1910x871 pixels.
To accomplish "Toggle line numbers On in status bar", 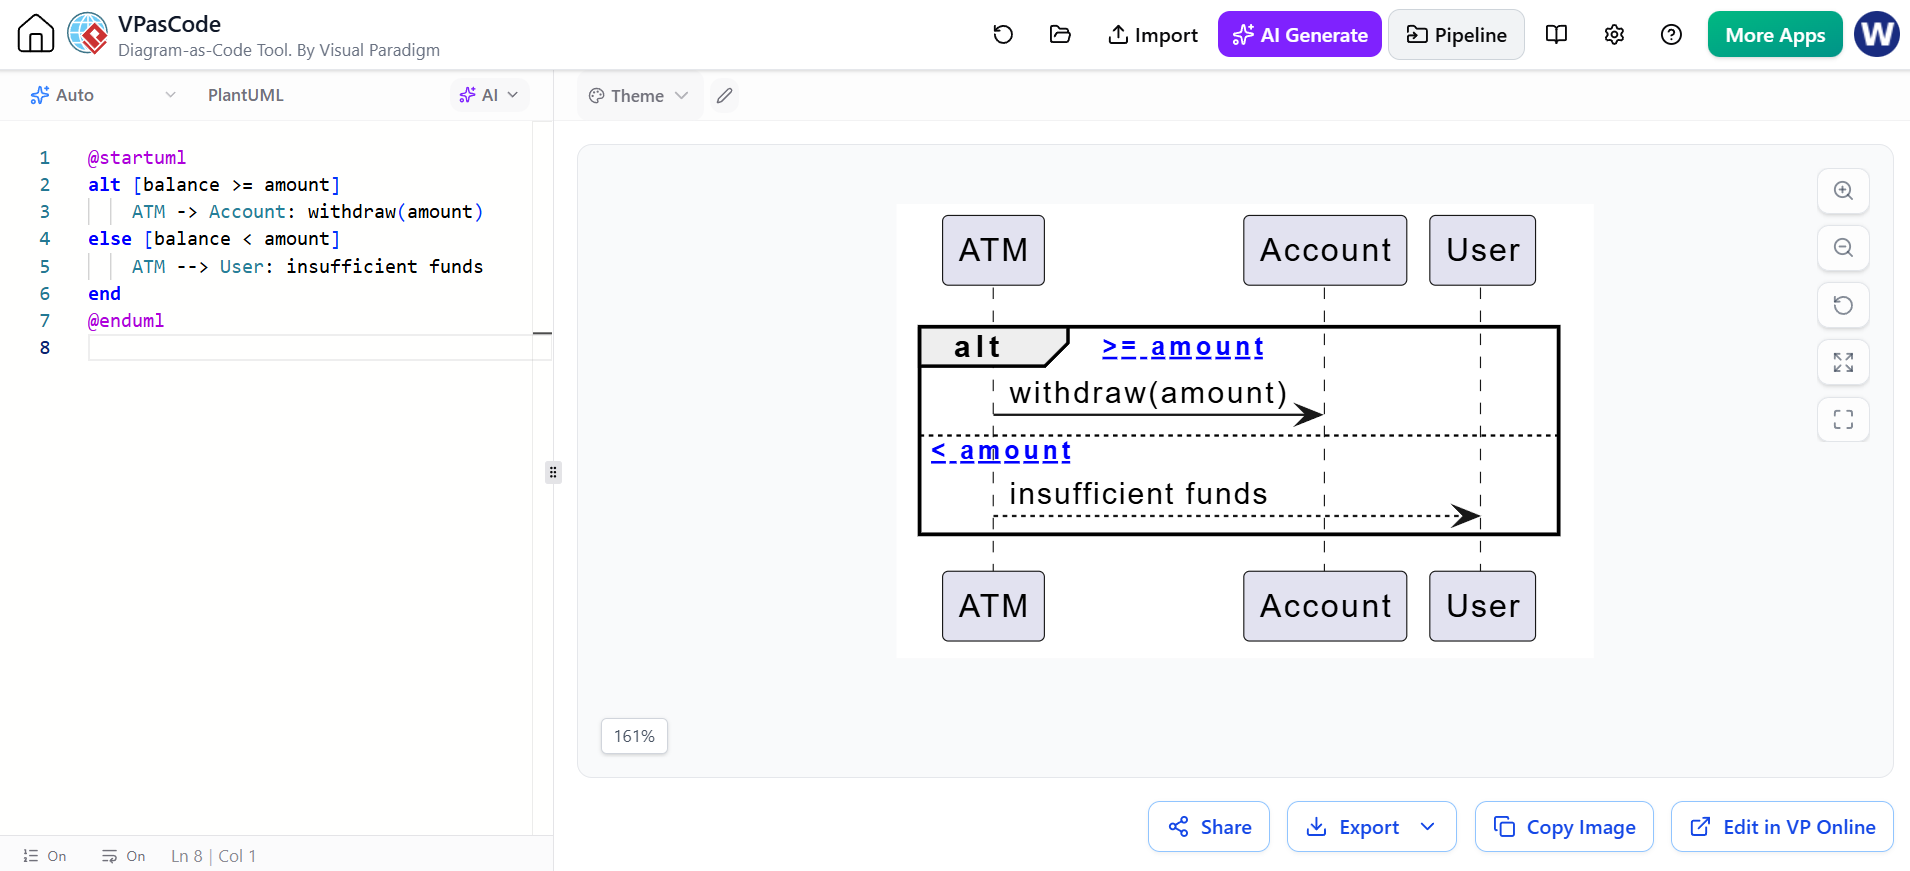I will coord(45,856).
